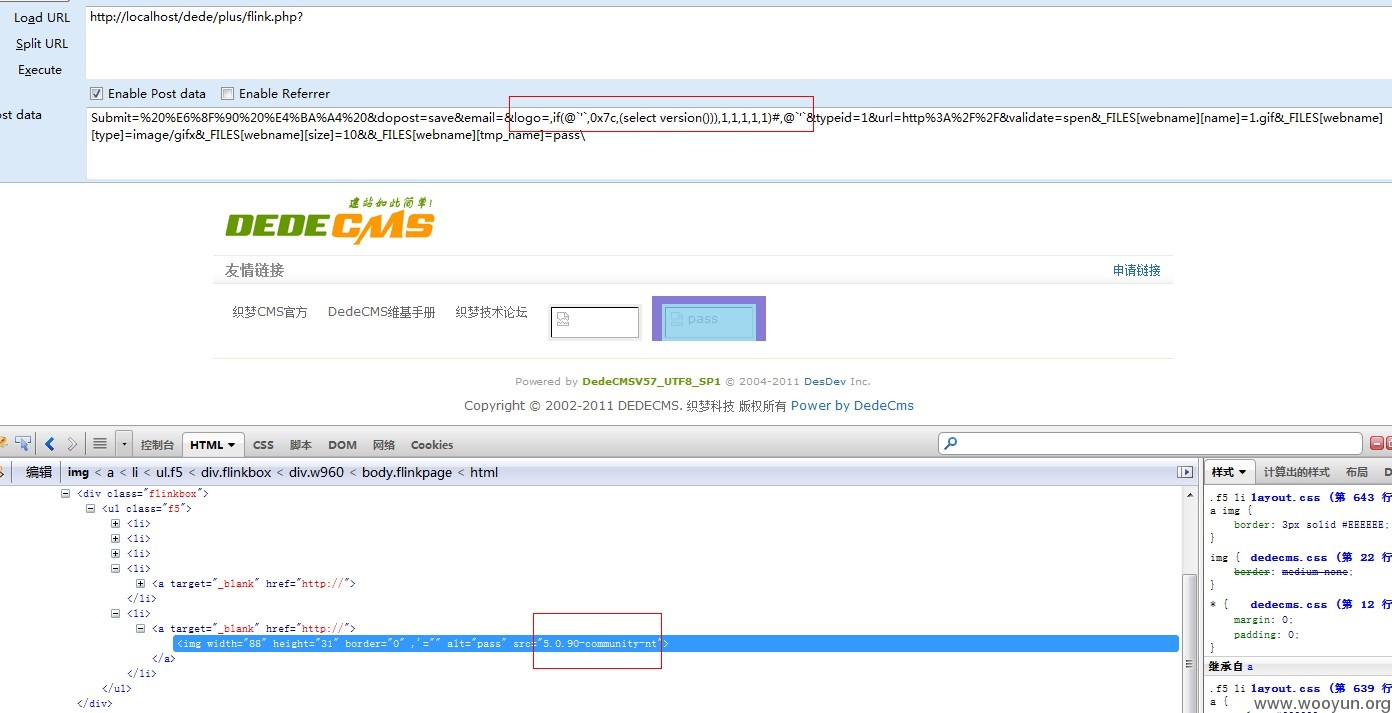
Task: Click the magnifier icon in Firebug search
Action: (951, 443)
